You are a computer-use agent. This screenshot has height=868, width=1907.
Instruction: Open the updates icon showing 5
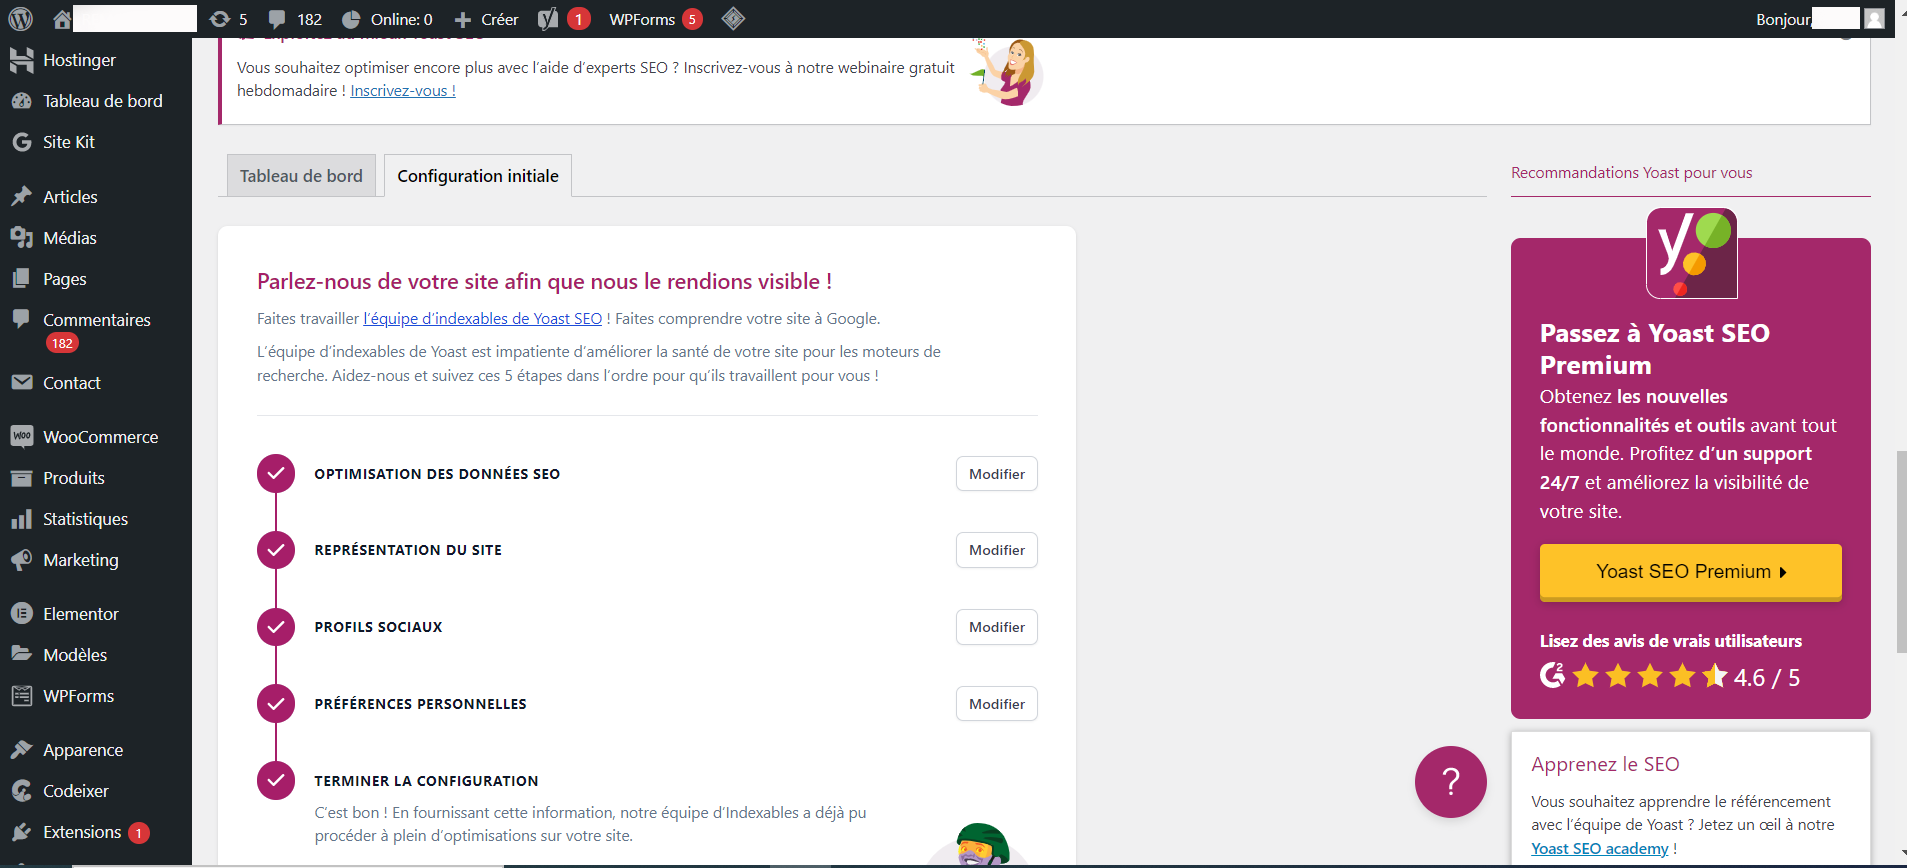[228, 19]
